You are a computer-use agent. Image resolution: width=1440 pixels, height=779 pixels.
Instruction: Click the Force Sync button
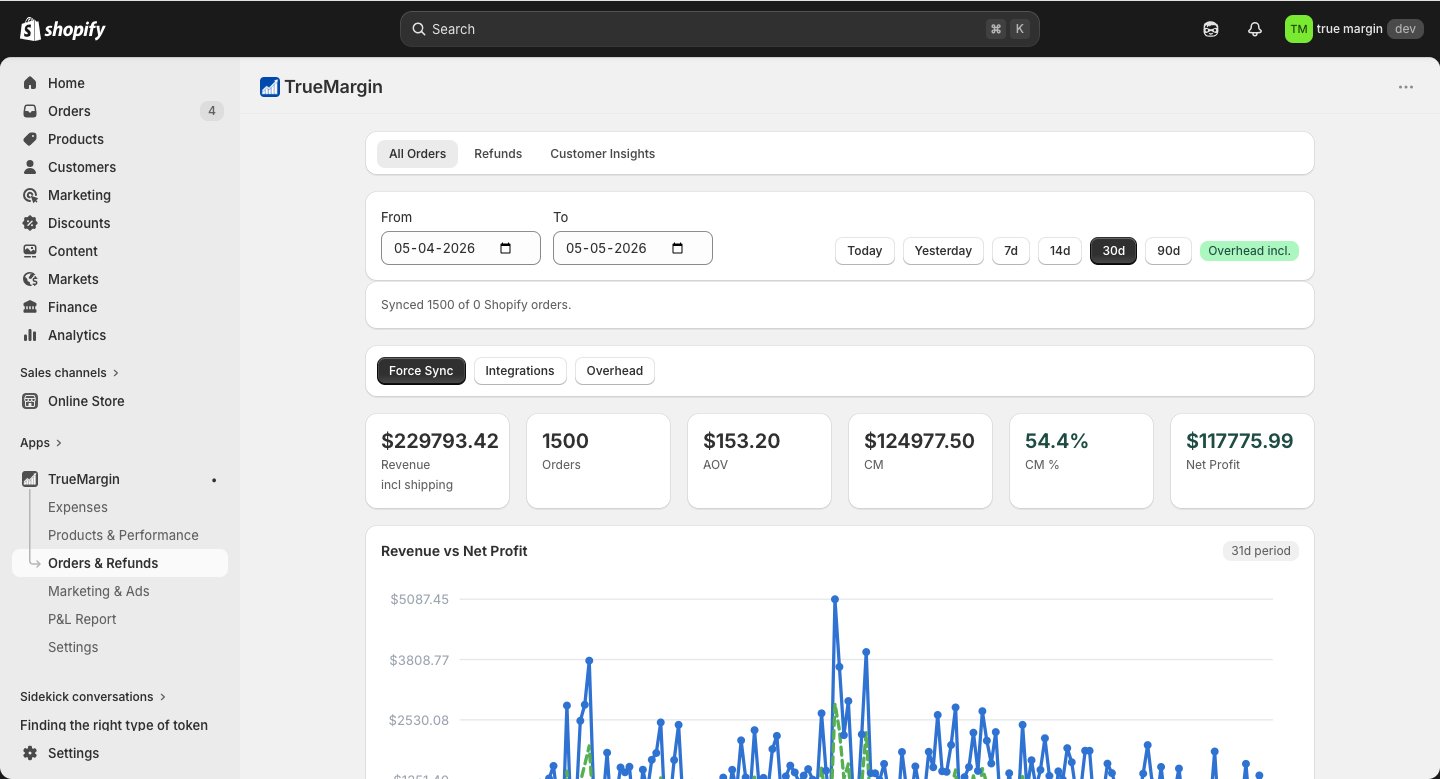click(421, 370)
